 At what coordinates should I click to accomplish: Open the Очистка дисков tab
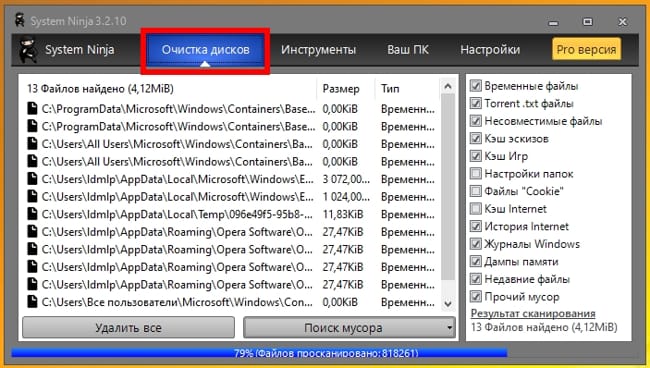point(205,50)
